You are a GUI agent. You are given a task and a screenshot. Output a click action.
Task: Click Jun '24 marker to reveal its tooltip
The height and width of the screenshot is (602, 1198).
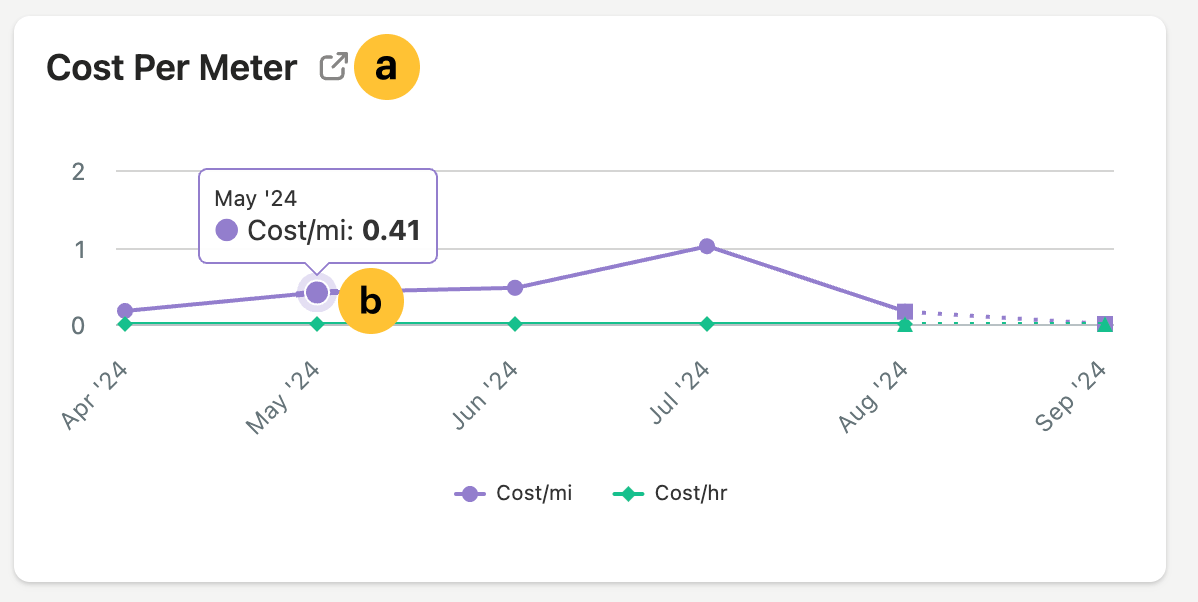513,287
